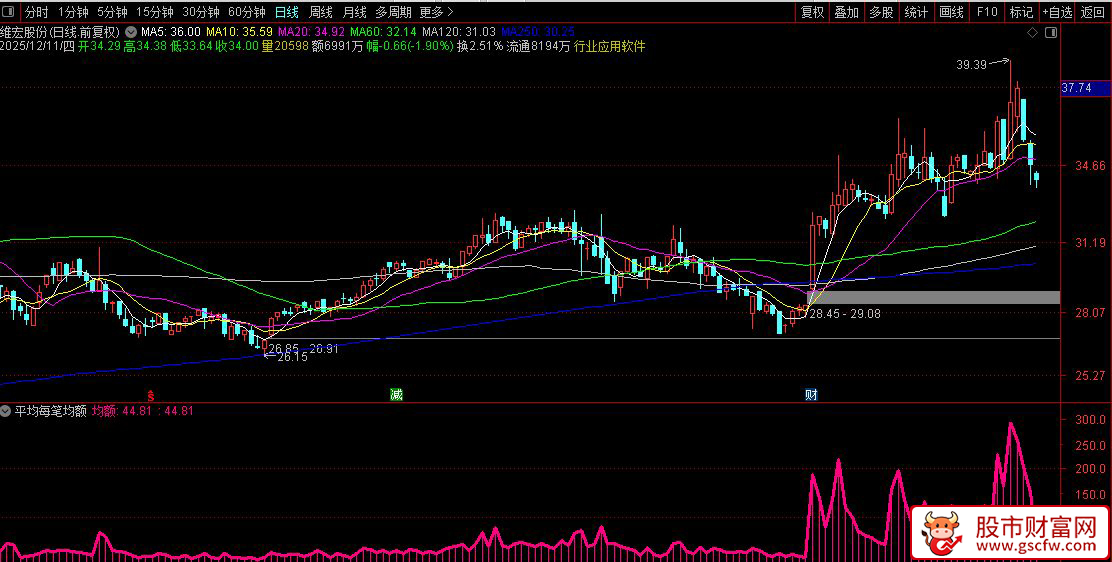1112x562 pixels.
Task: Open the 更多 periods dropdown
Action: click(x=436, y=12)
